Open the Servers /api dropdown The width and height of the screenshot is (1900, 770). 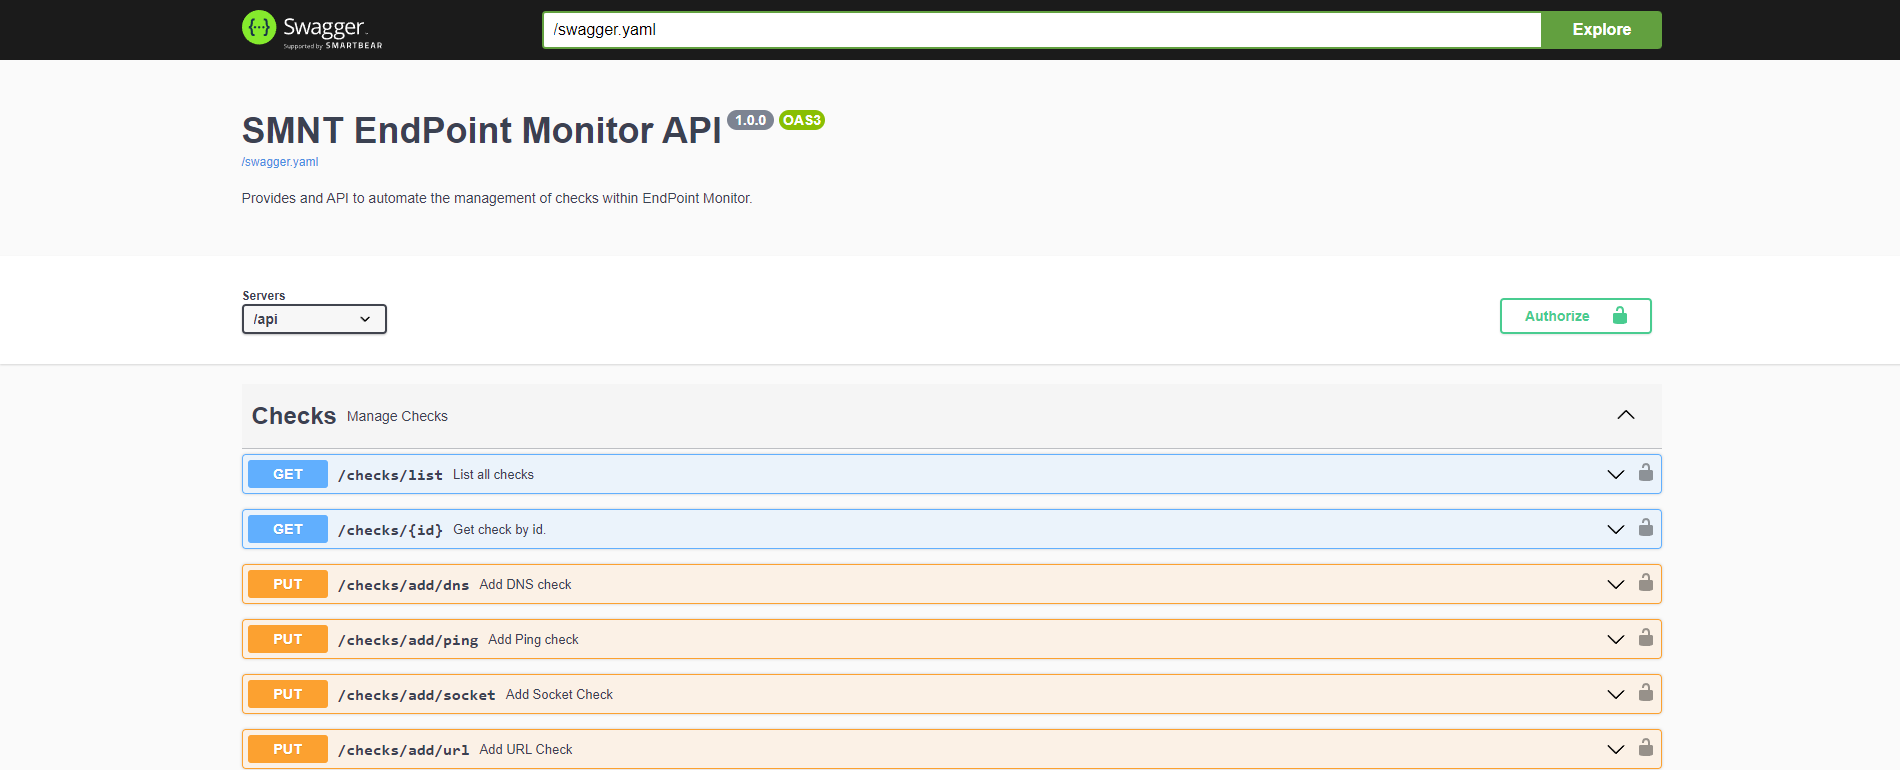[x=314, y=319]
